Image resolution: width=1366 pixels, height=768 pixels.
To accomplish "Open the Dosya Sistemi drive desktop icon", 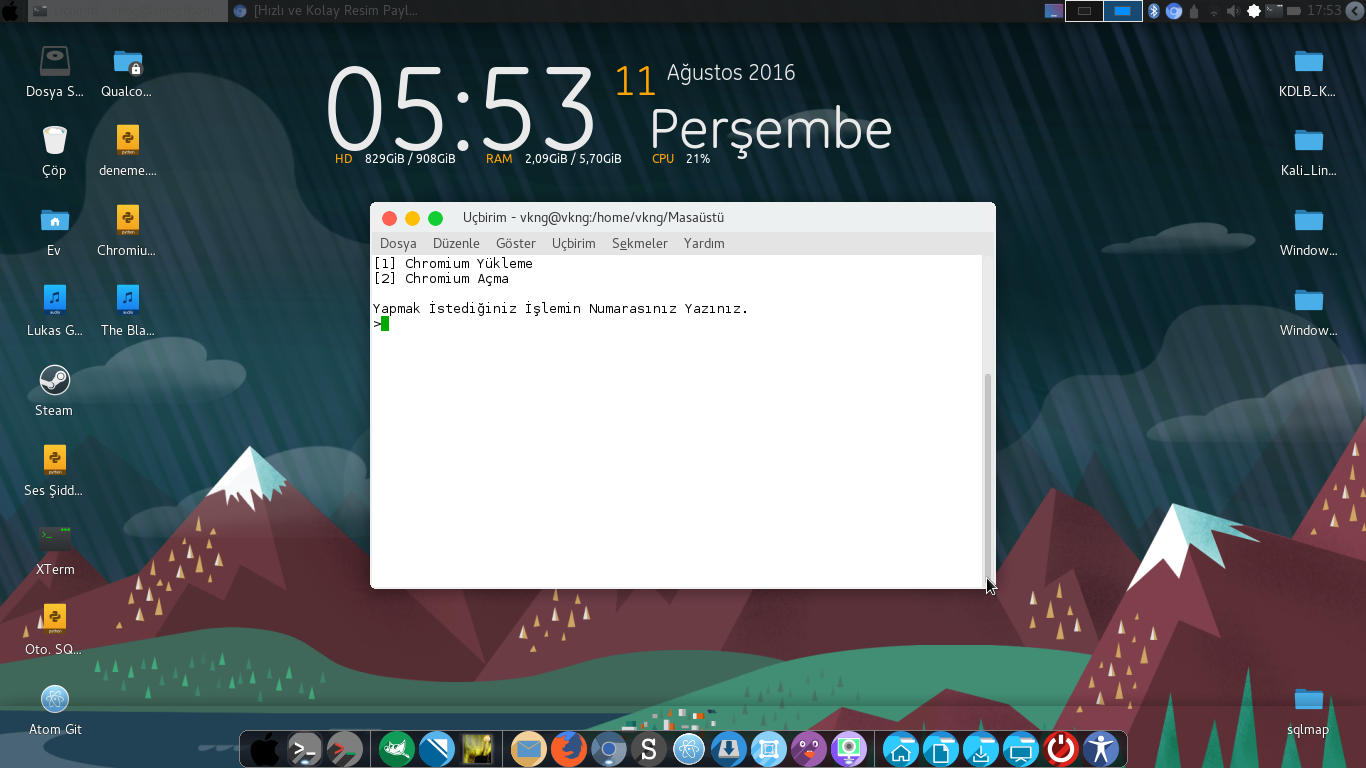I will click(55, 62).
